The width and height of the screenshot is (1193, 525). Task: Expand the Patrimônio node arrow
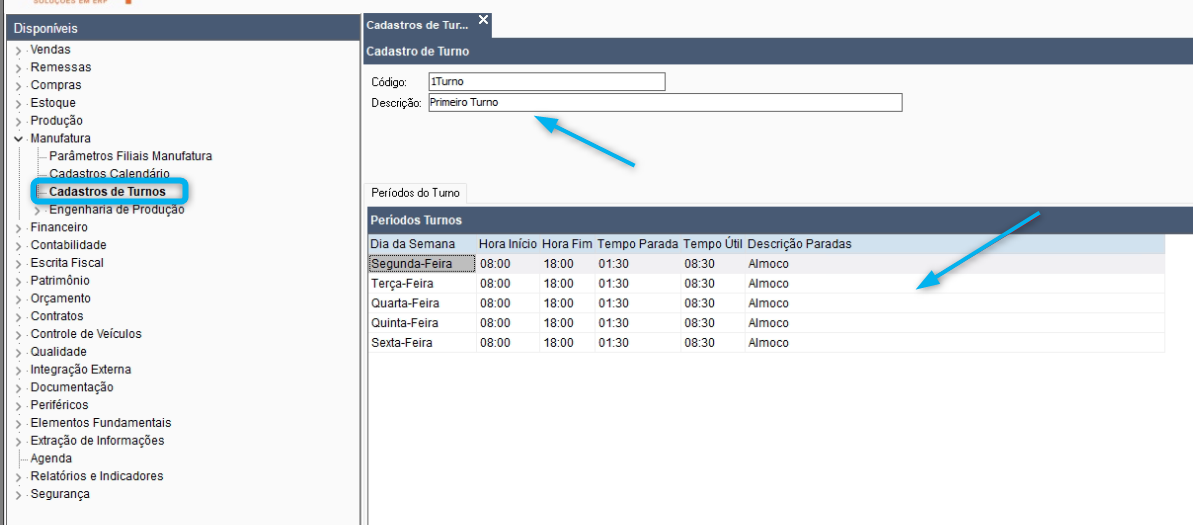(x=18, y=281)
